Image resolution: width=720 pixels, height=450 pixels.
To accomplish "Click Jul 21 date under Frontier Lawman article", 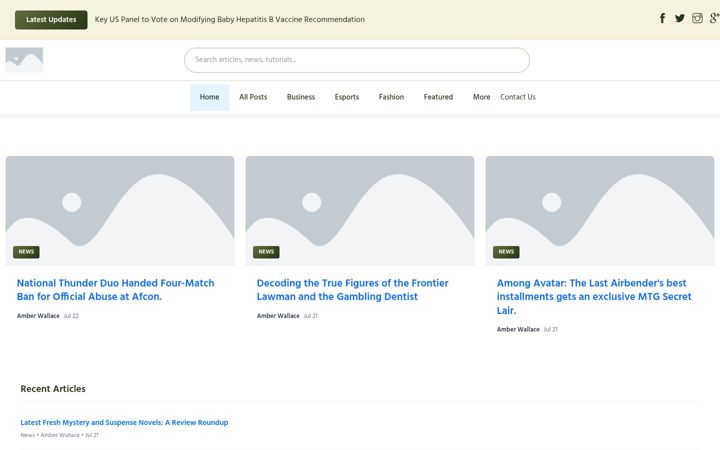I will (311, 316).
